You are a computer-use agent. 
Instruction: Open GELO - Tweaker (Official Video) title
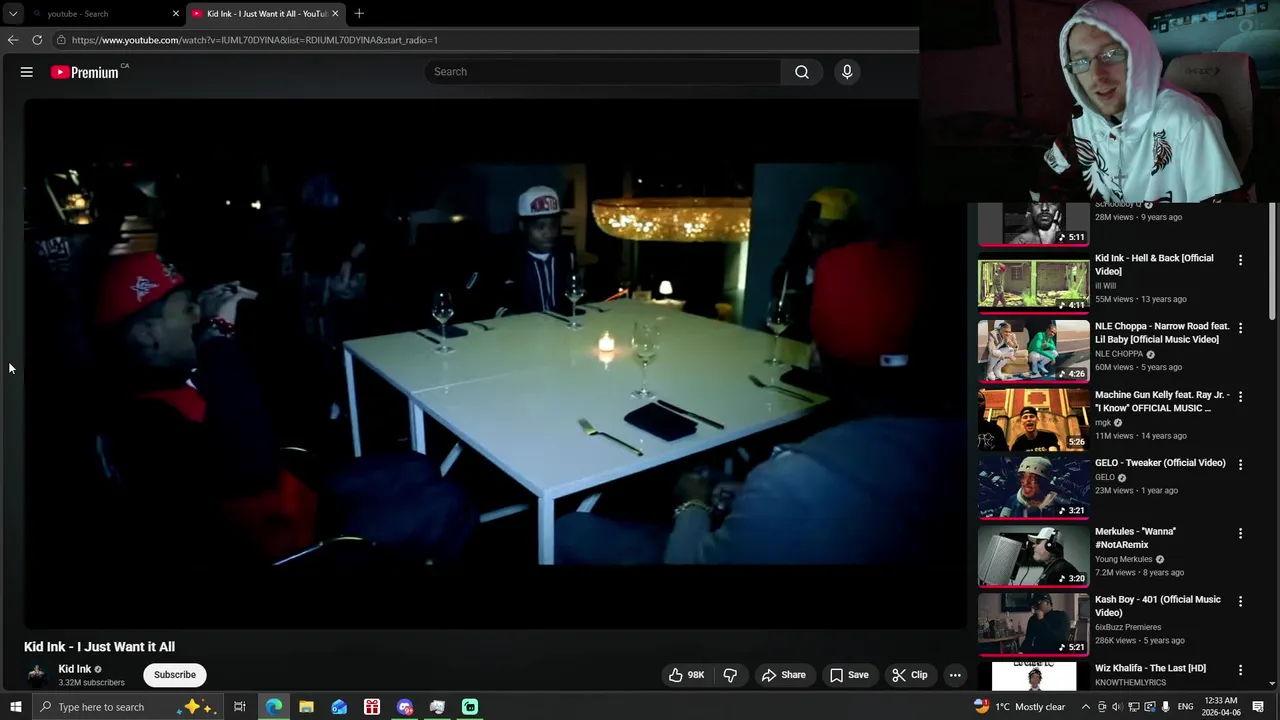pyautogui.click(x=1160, y=463)
